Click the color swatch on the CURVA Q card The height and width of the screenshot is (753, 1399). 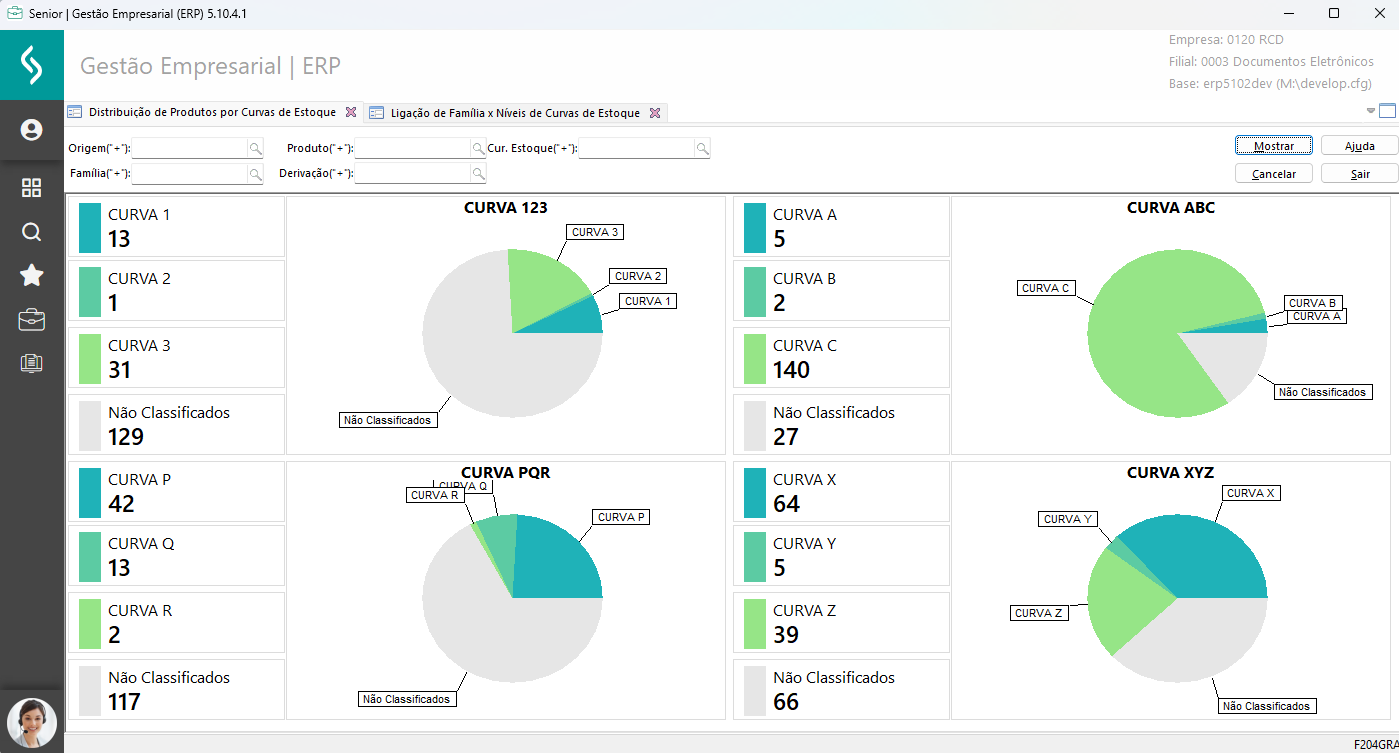(x=90, y=556)
